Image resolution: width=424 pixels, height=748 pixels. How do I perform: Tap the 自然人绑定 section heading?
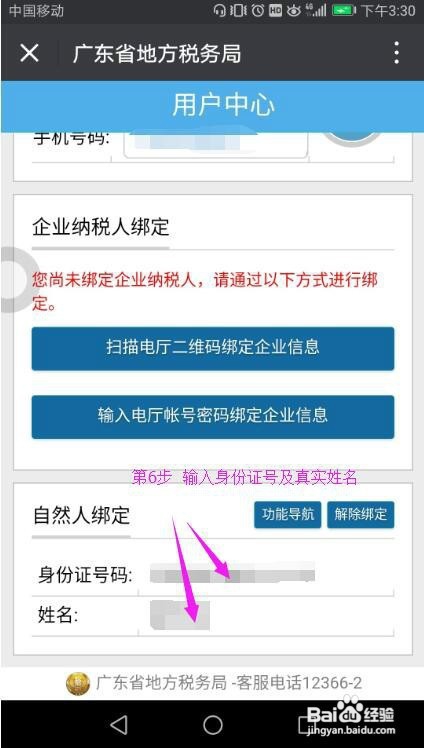pyautogui.click(x=81, y=516)
